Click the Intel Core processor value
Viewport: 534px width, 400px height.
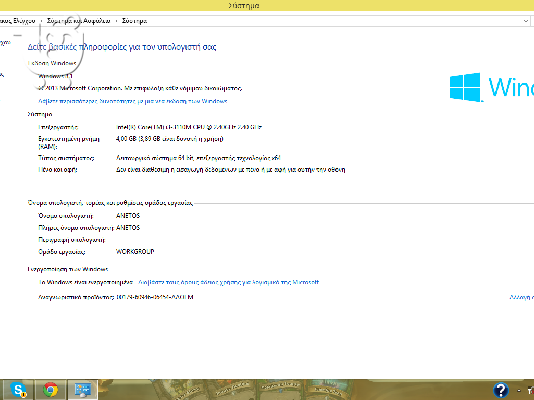(189, 127)
